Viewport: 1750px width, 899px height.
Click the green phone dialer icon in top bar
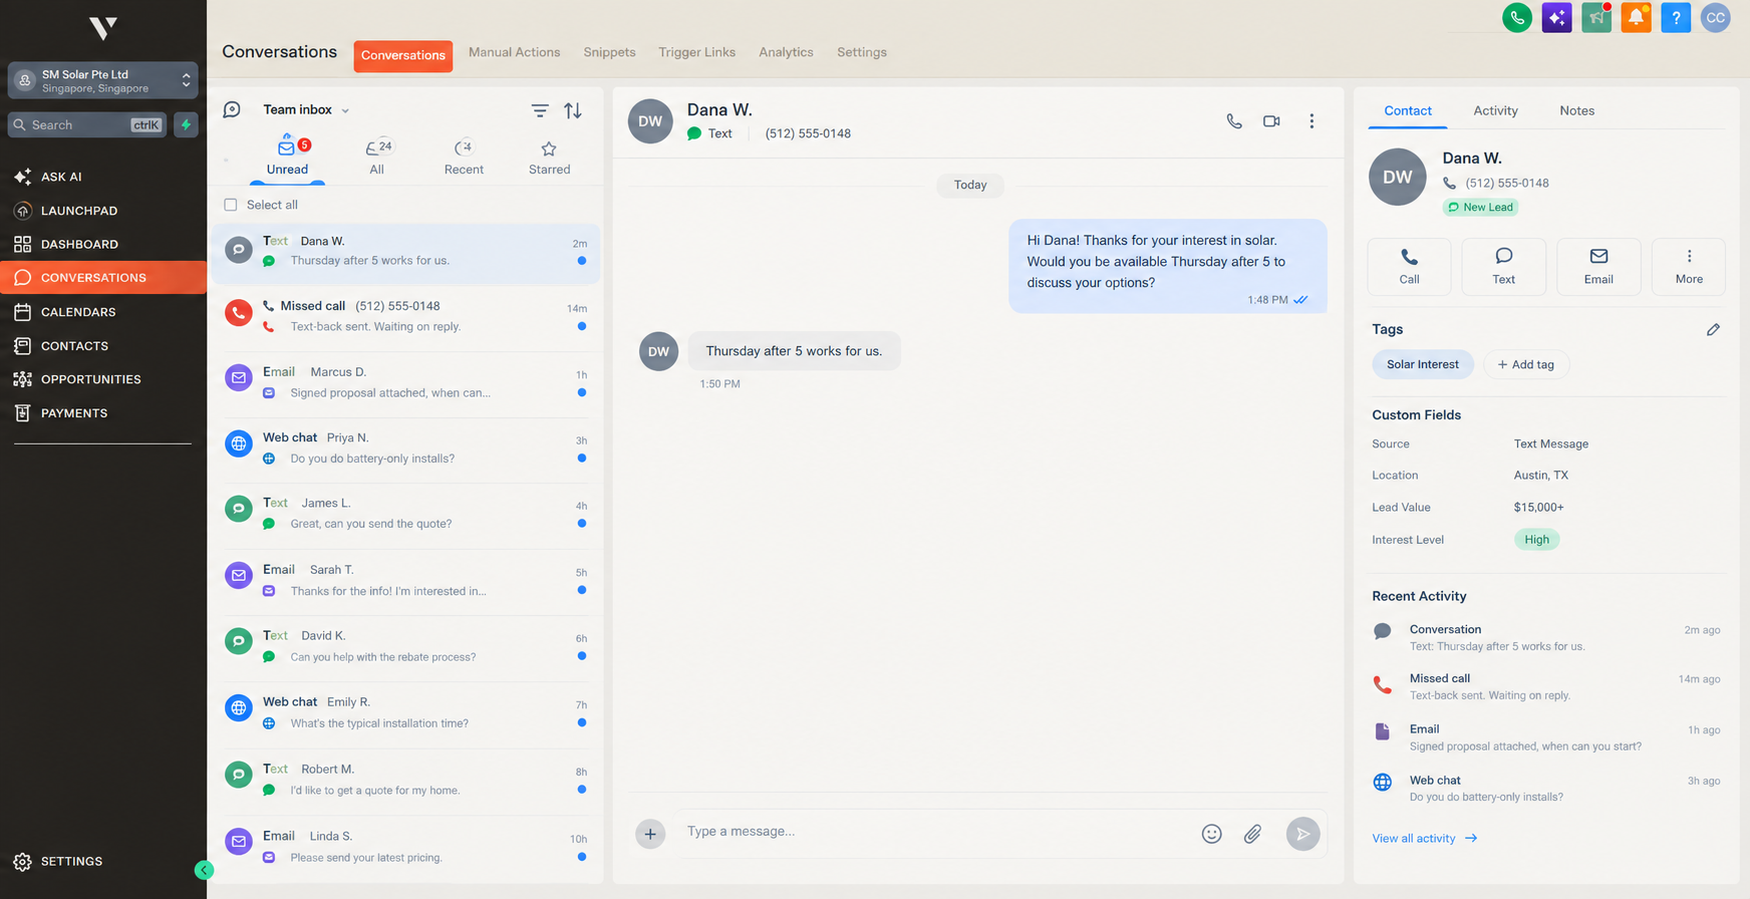(1517, 18)
